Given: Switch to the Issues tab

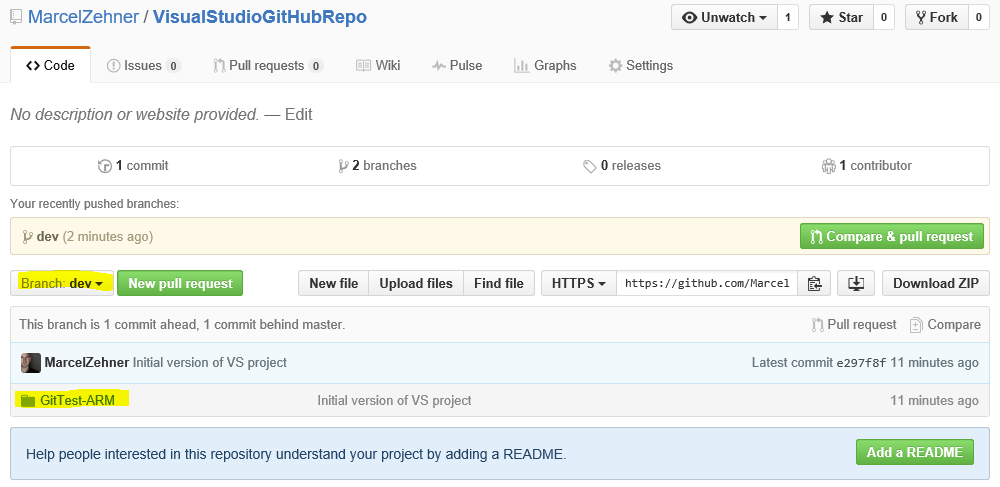Looking at the screenshot, I should tap(143, 66).
